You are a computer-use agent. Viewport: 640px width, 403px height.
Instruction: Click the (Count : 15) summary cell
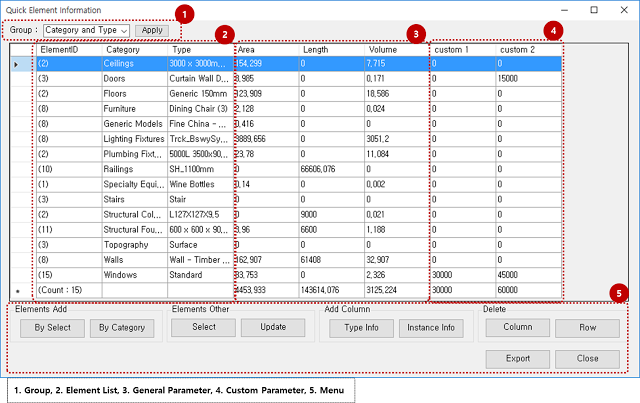(69, 290)
